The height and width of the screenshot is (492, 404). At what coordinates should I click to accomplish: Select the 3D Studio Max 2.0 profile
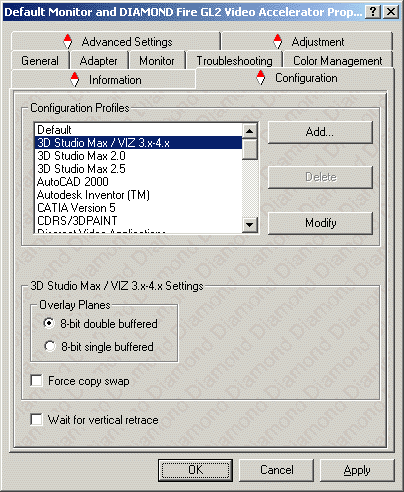tap(138, 156)
